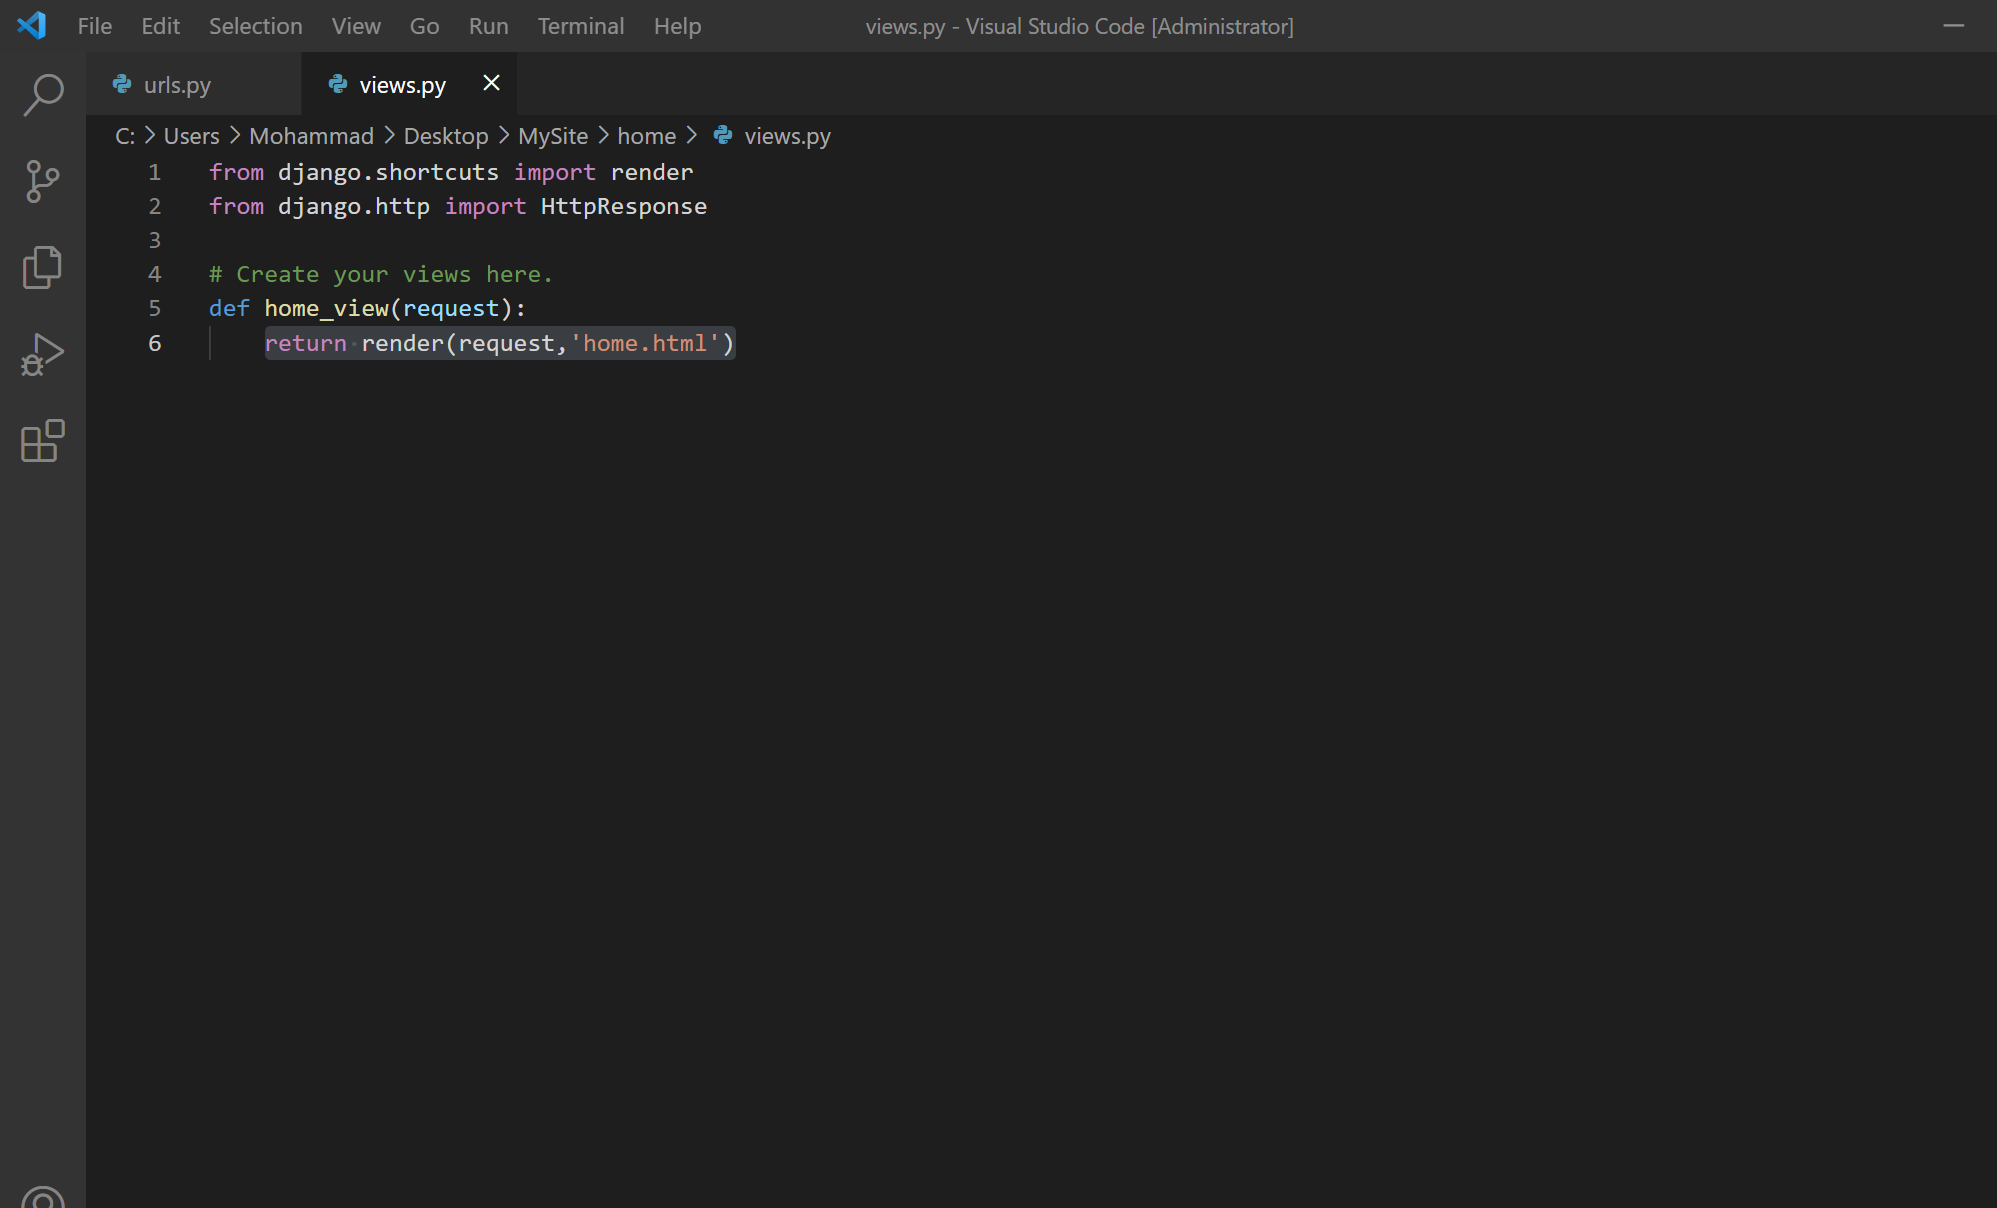Open the Run menu
This screenshot has height=1208, width=1997.
point(488,26)
